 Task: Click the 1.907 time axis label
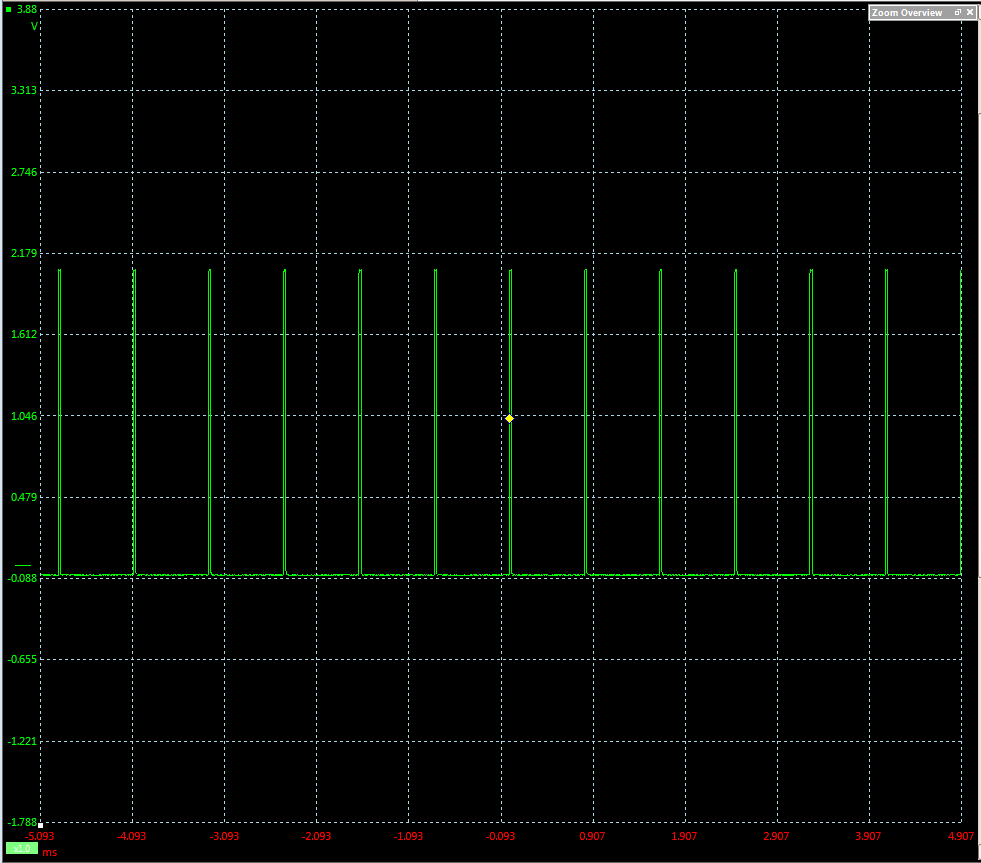click(x=684, y=836)
